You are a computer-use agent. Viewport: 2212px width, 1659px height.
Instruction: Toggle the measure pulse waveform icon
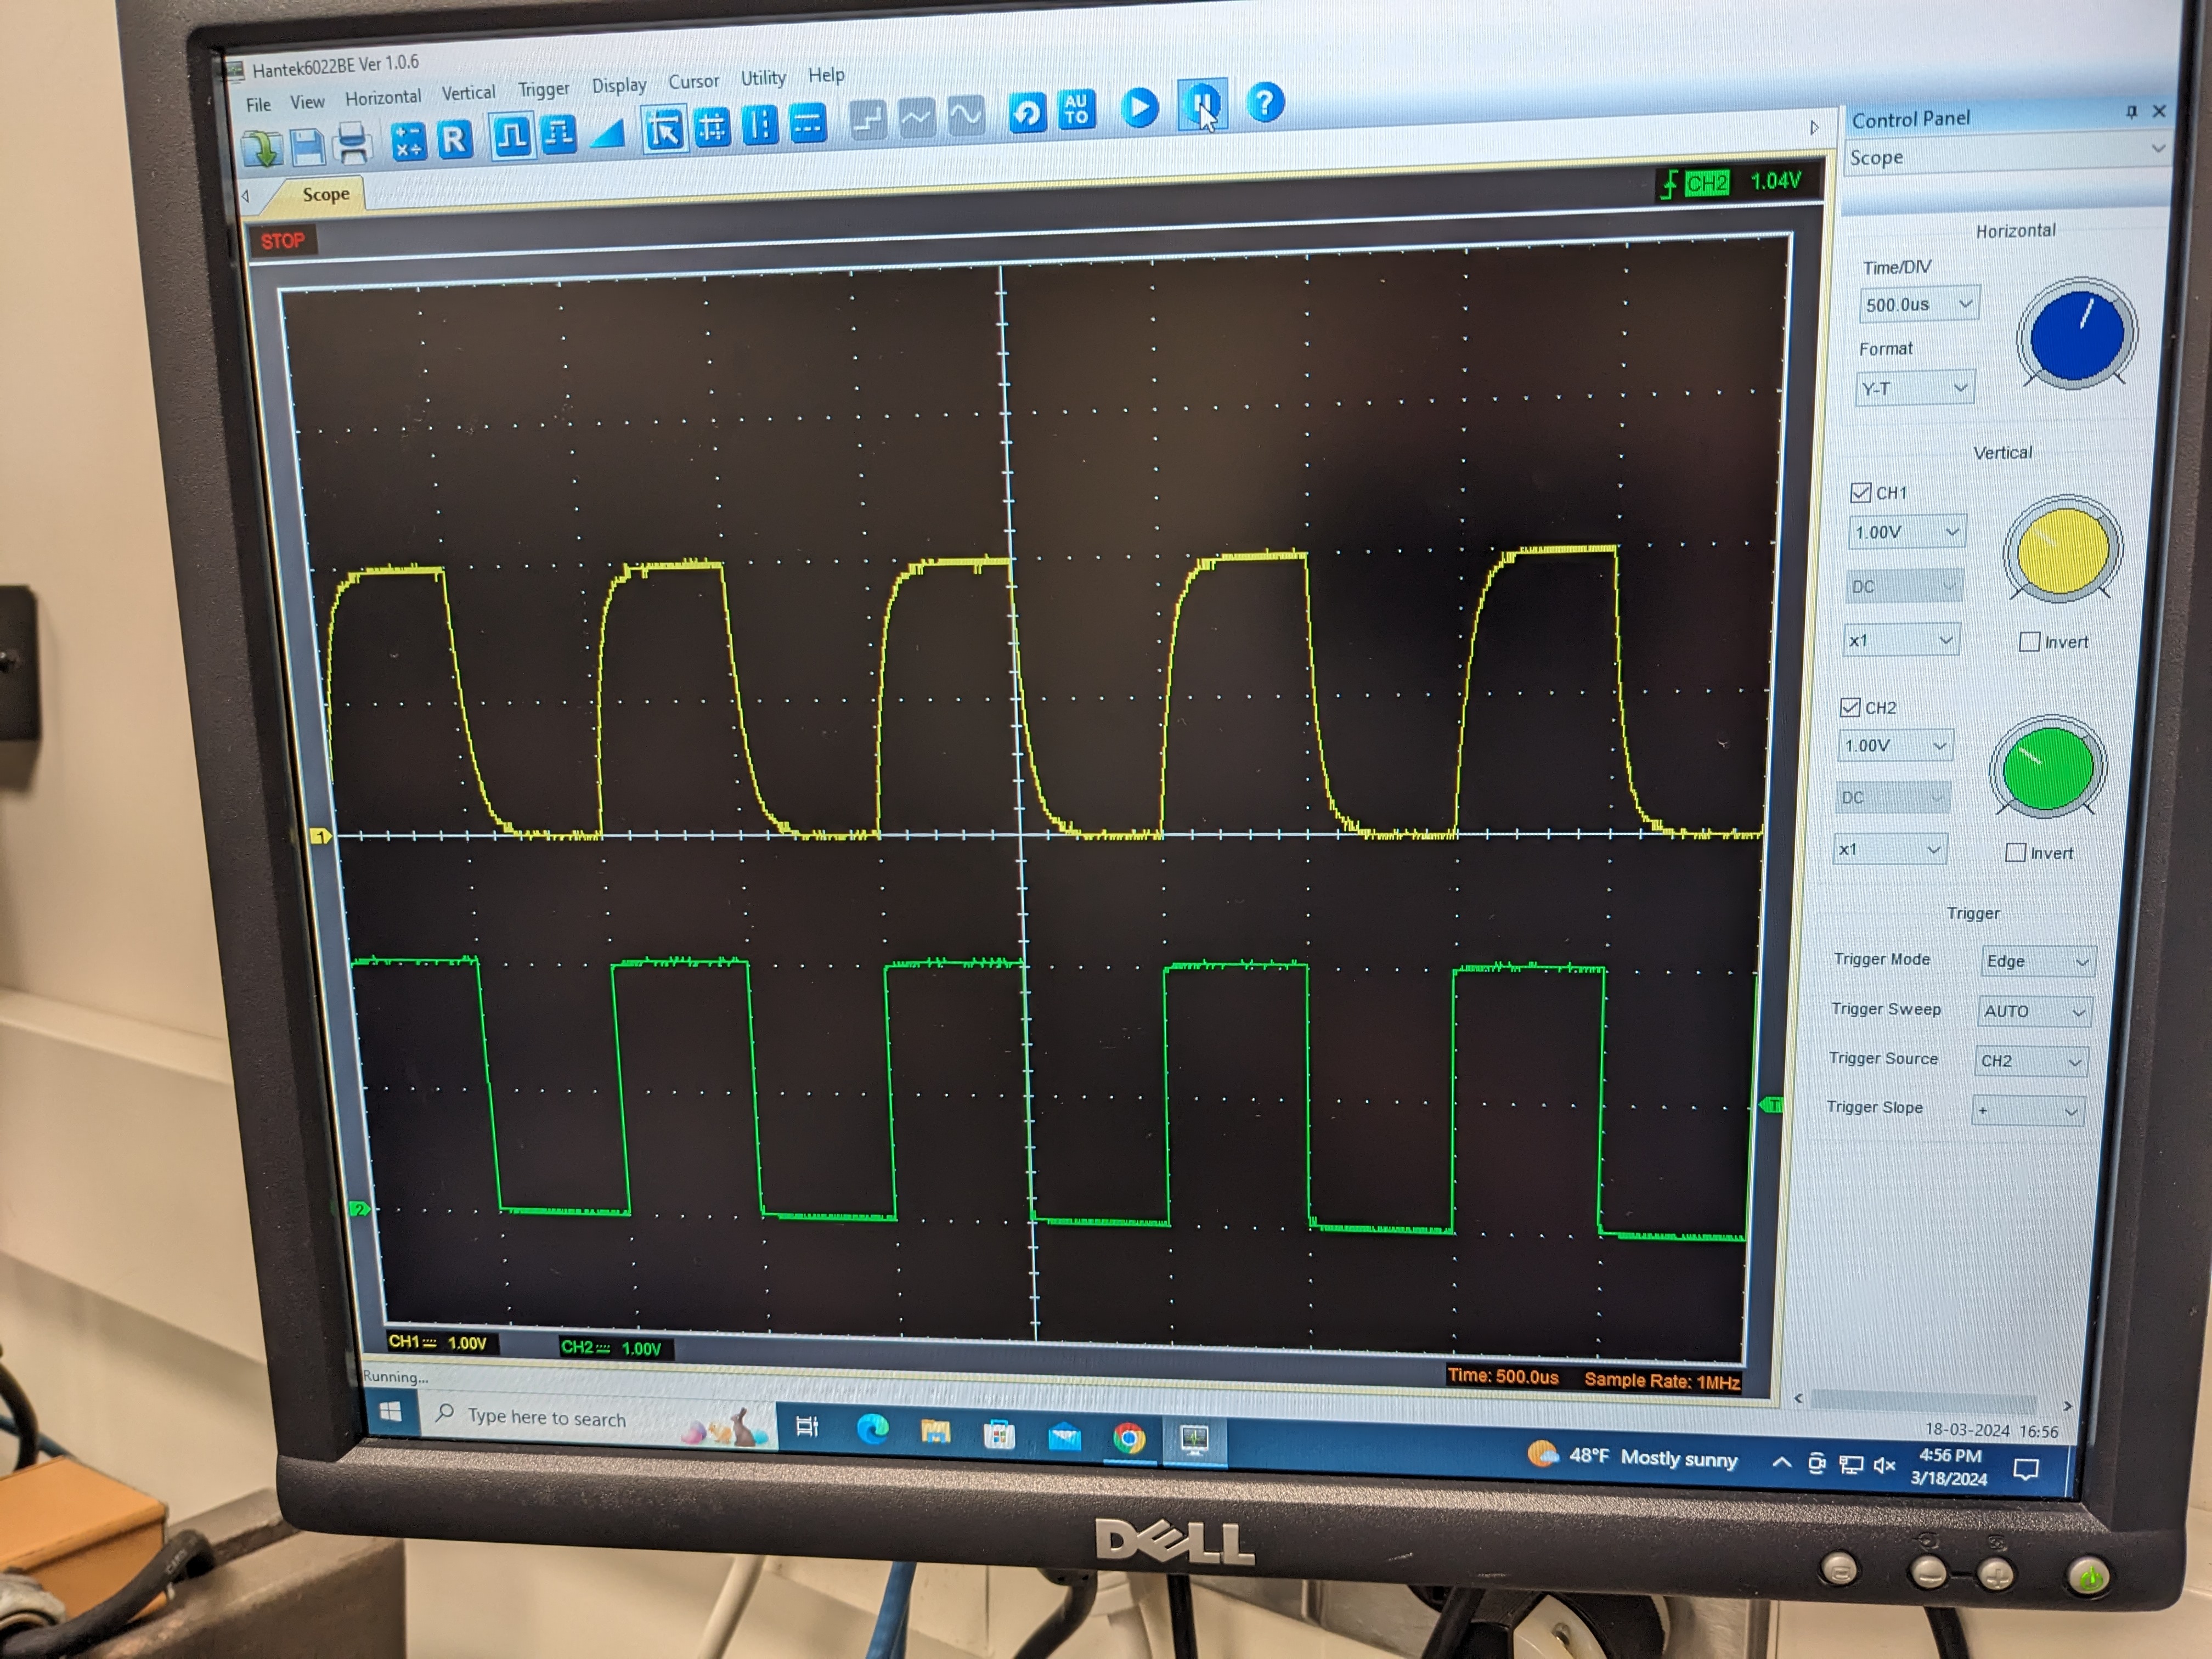point(512,135)
